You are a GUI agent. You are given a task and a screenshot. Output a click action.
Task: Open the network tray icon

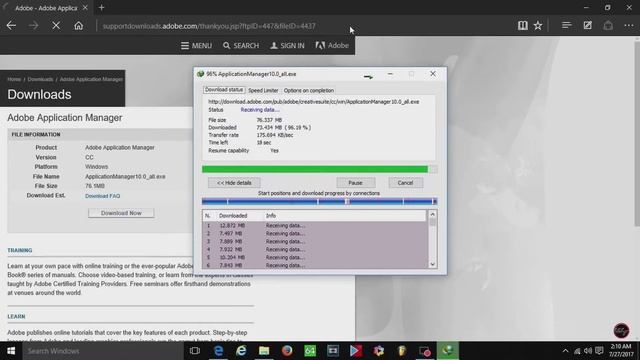577,351
